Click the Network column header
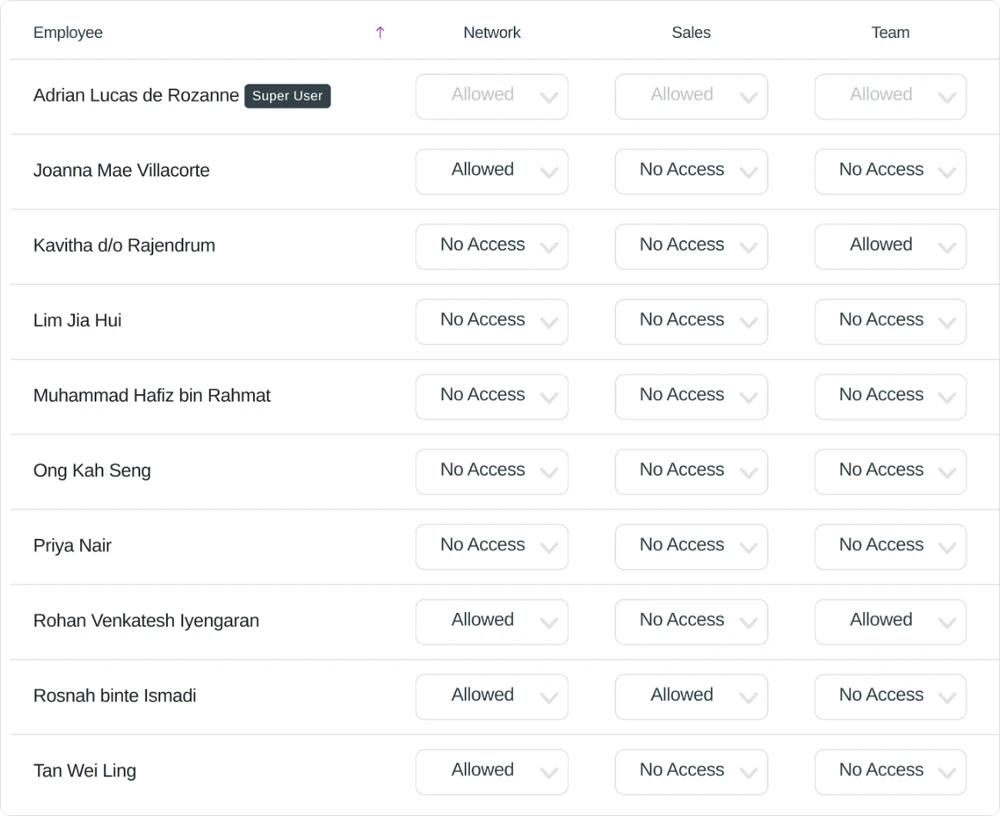This screenshot has width=1000, height=816. click(492, 33)
